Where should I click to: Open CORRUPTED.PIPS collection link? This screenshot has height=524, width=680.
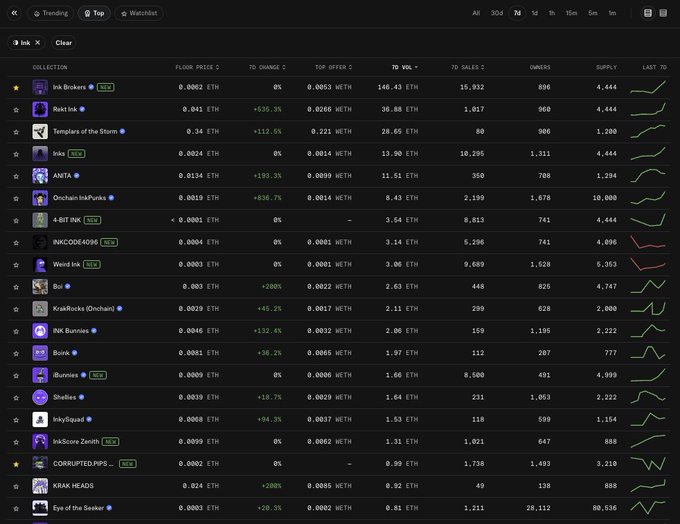pyautogui.click(x=83, y=463)
